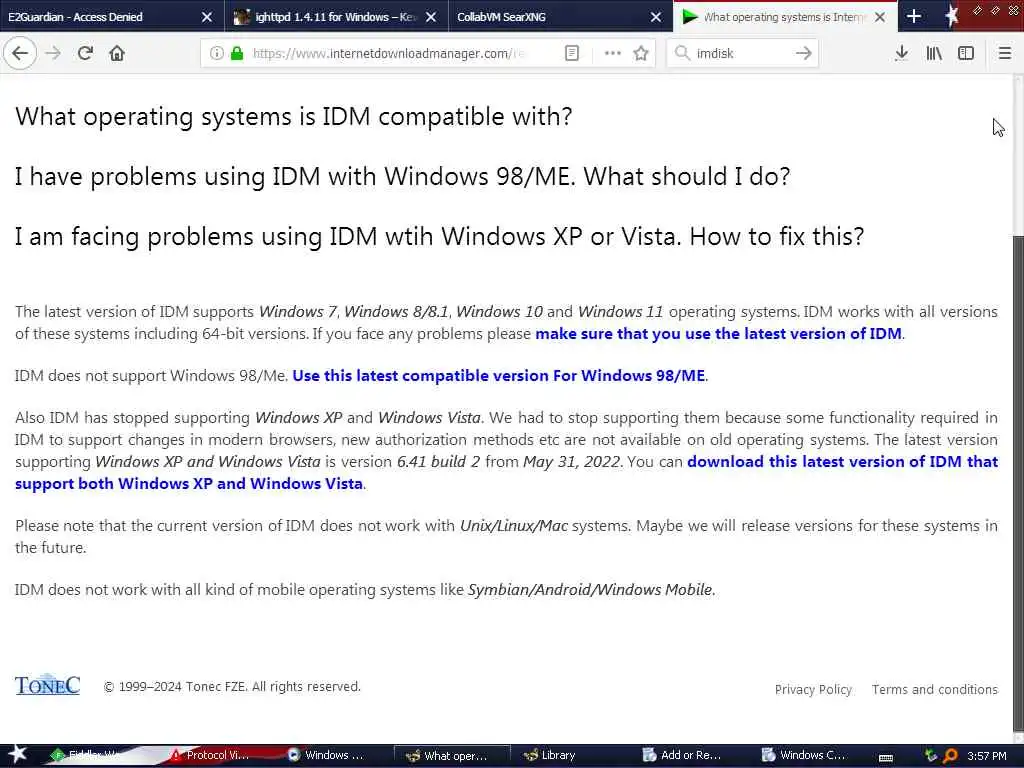Open the downloads panel
This screenshot has width=1024, height=768.
(901, 53)
